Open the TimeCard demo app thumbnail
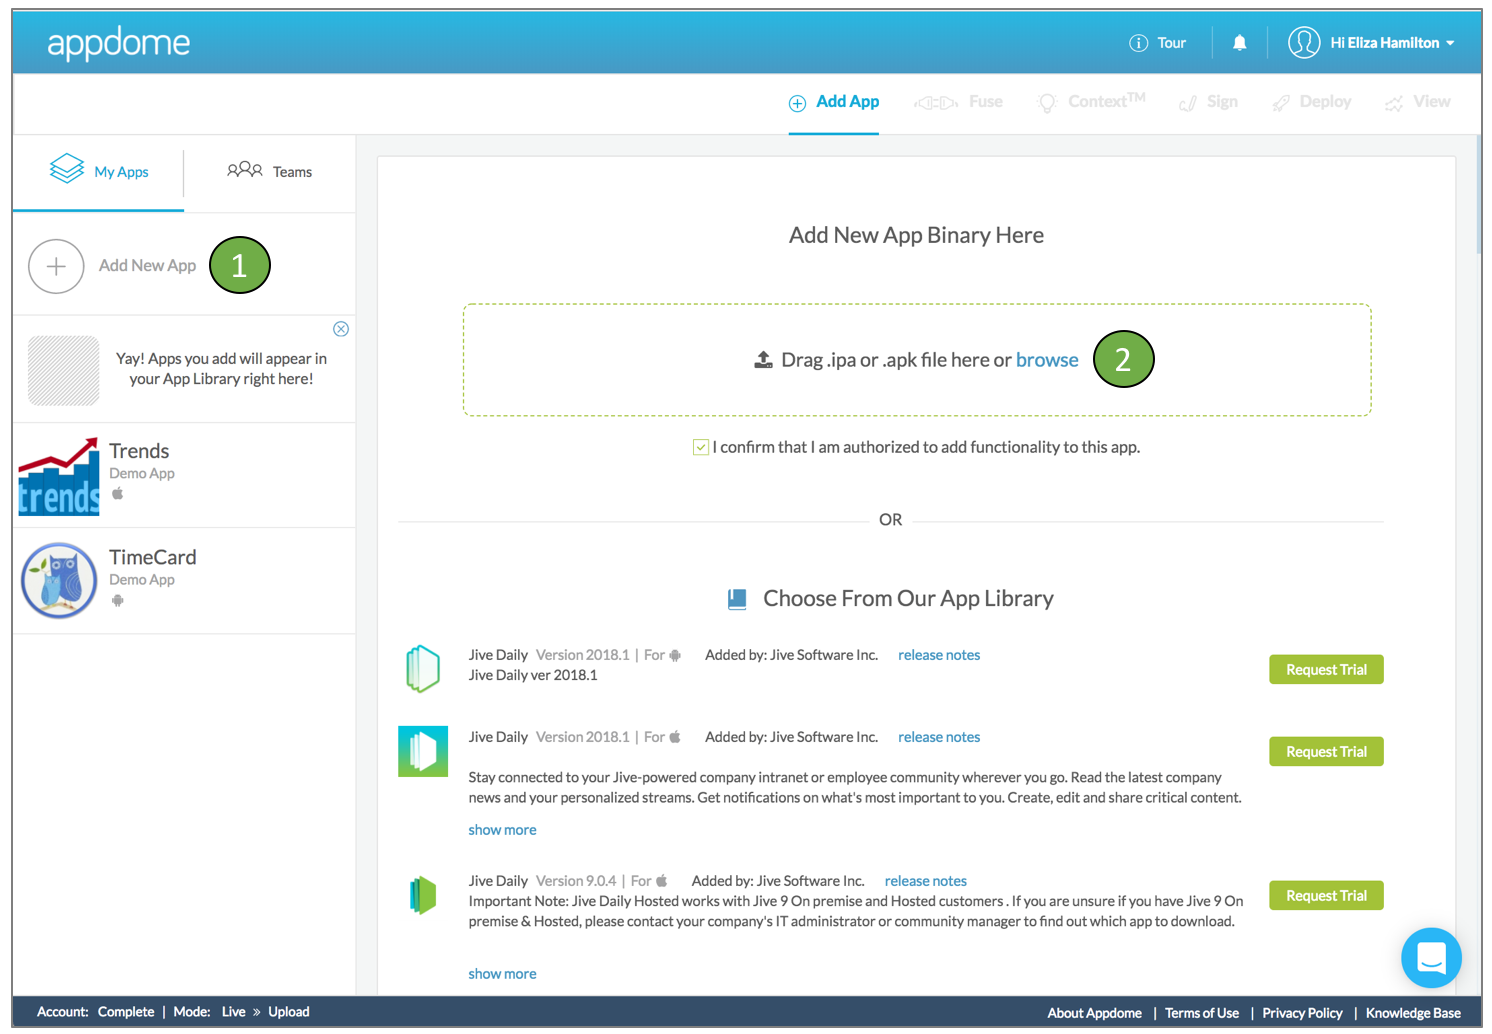This screenshot has height=1034, width=1492. click(x=59, y=581)
